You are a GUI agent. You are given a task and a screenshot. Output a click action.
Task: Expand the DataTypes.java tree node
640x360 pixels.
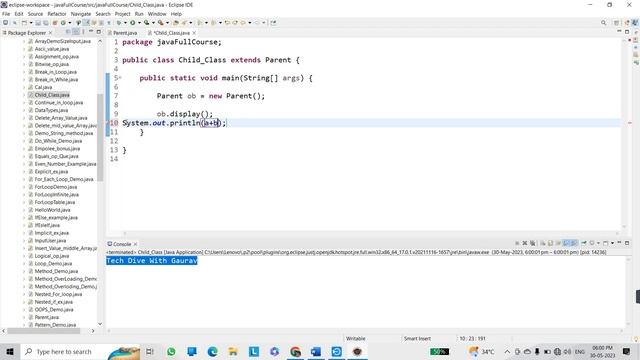(x=24, y=110)
